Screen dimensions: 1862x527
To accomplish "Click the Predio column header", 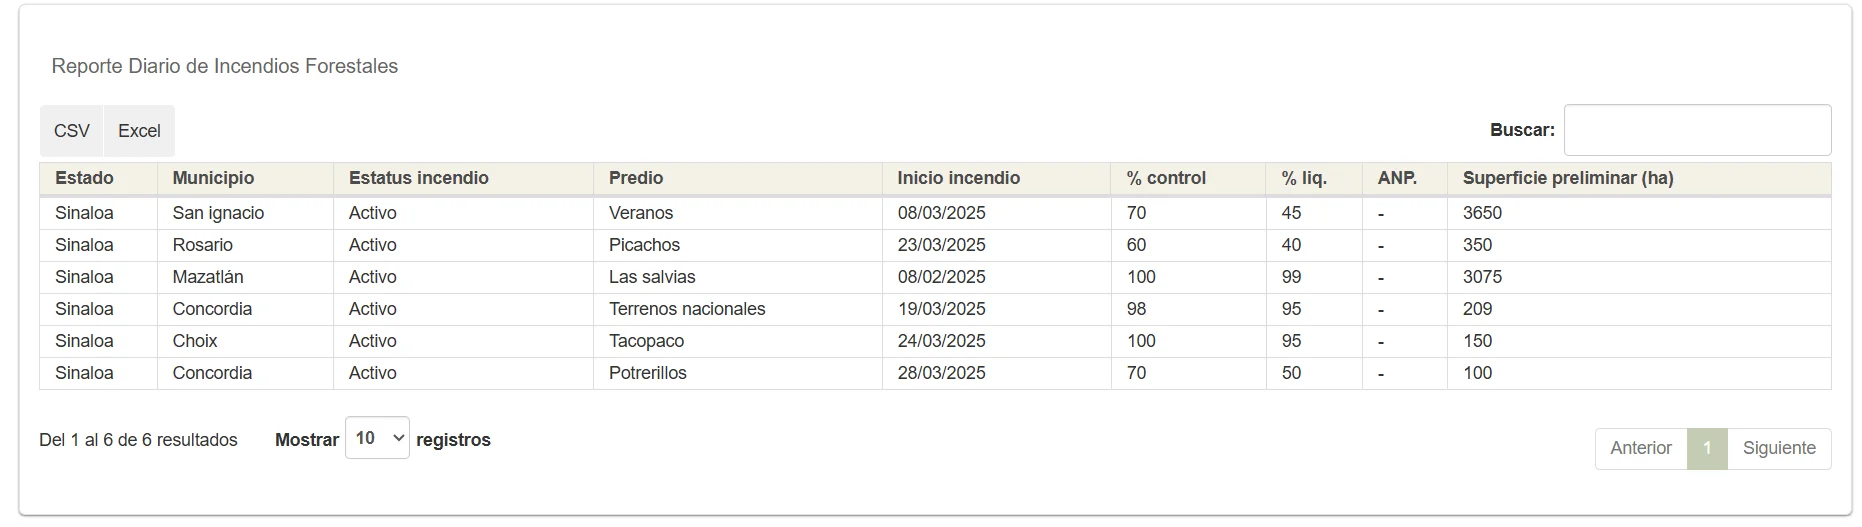I will click(636, 178).
